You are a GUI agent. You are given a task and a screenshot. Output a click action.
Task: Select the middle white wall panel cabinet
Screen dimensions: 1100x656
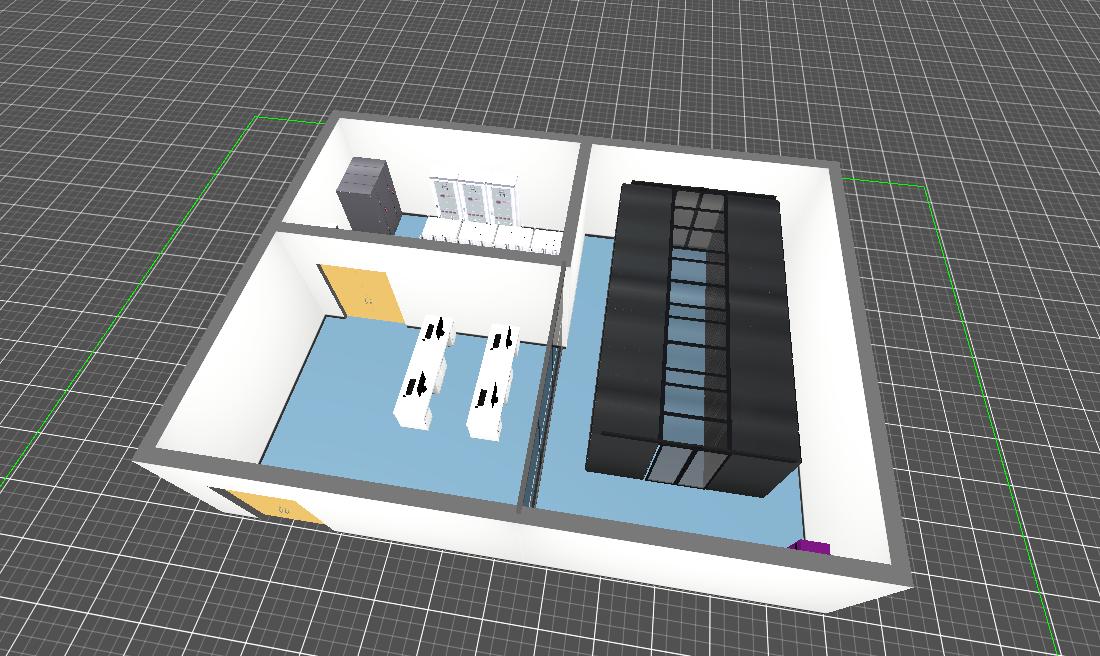473,201
